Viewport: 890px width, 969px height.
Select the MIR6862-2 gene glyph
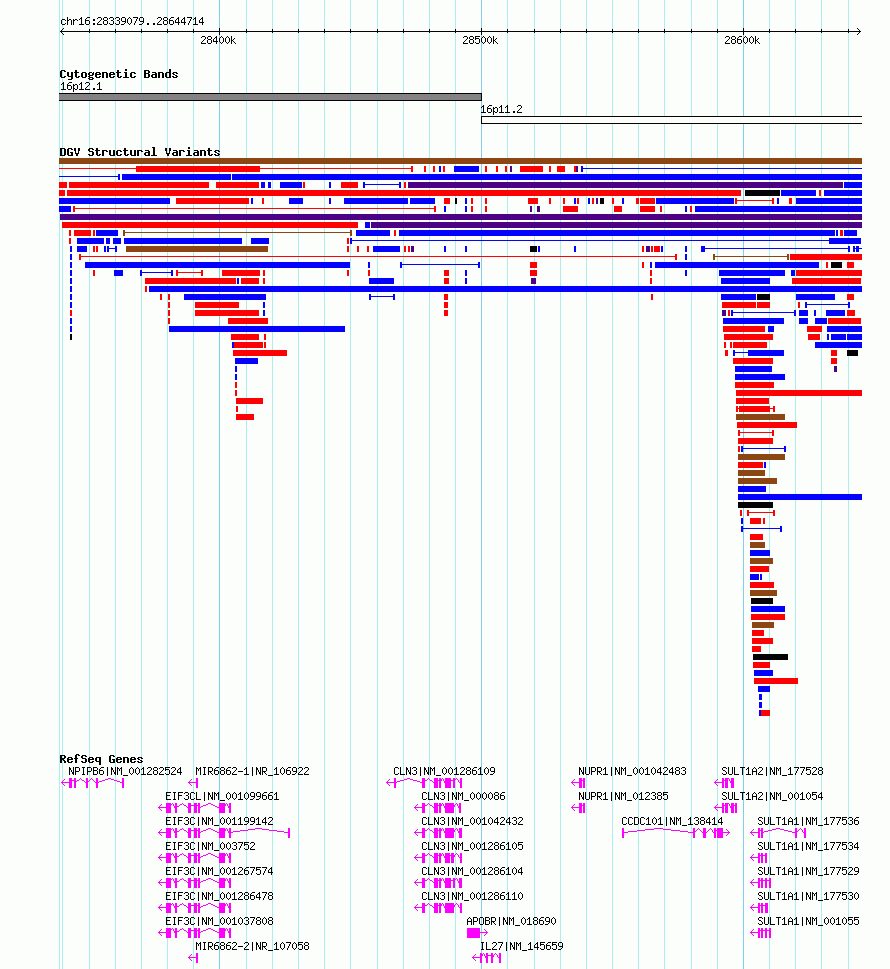pyautogui.click(x=193, y=958)
